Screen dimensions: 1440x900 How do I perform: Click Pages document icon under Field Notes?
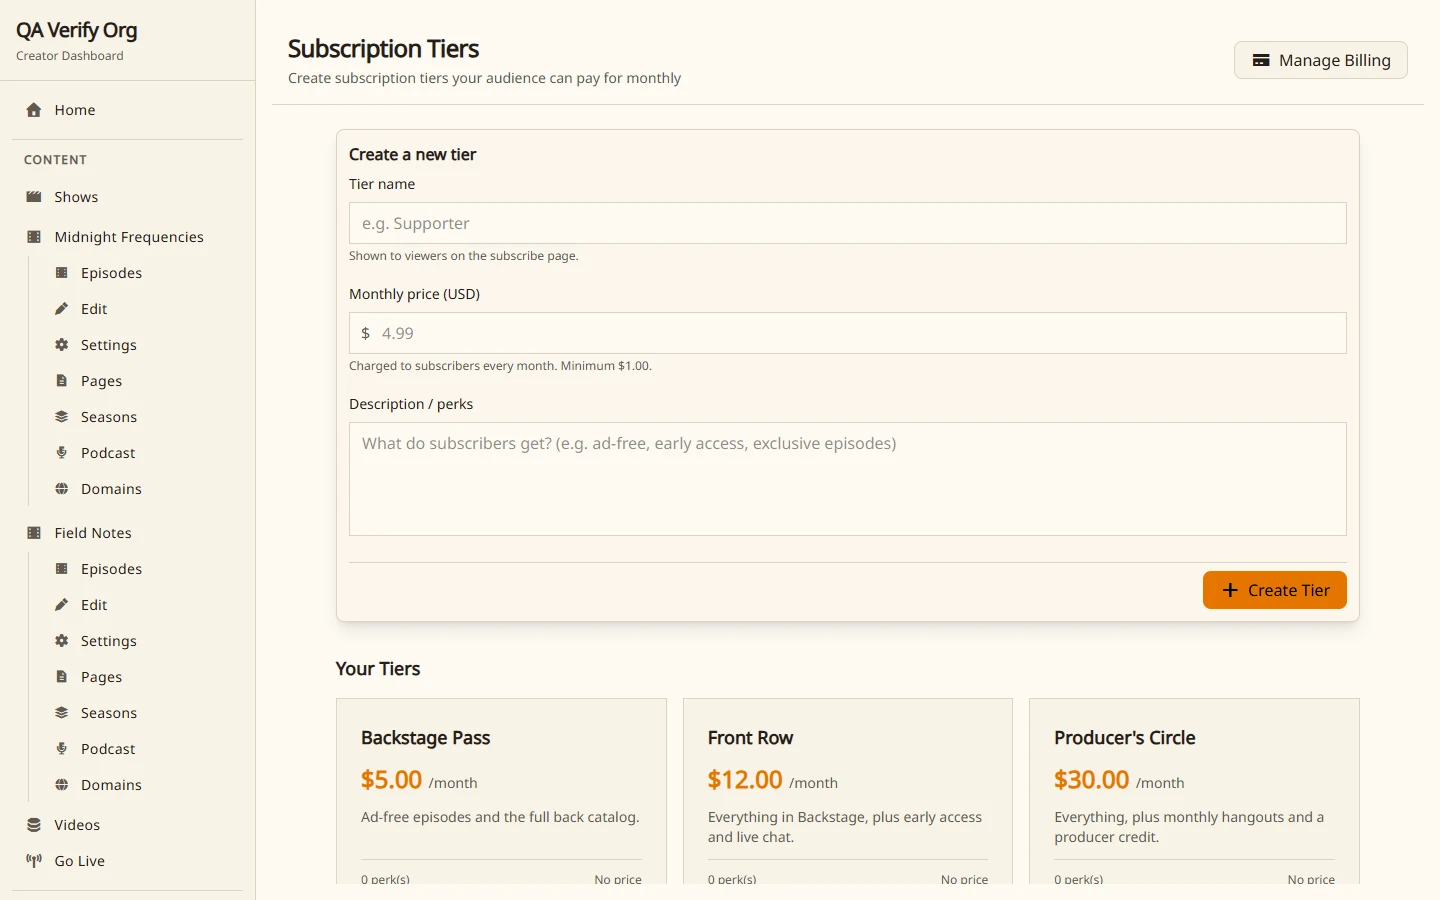click(61, 677)
